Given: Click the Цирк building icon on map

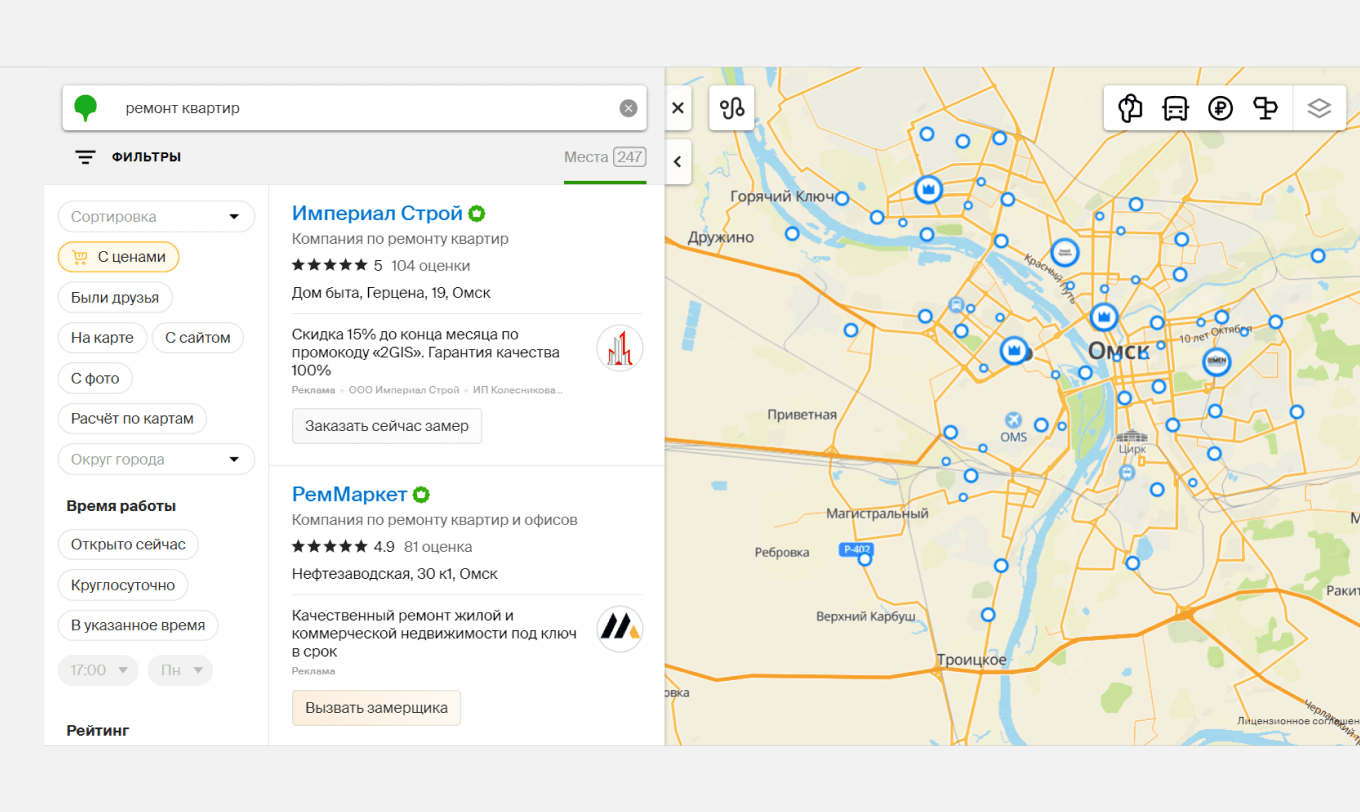Looking at the screenshot, I should coord(1133,436).
